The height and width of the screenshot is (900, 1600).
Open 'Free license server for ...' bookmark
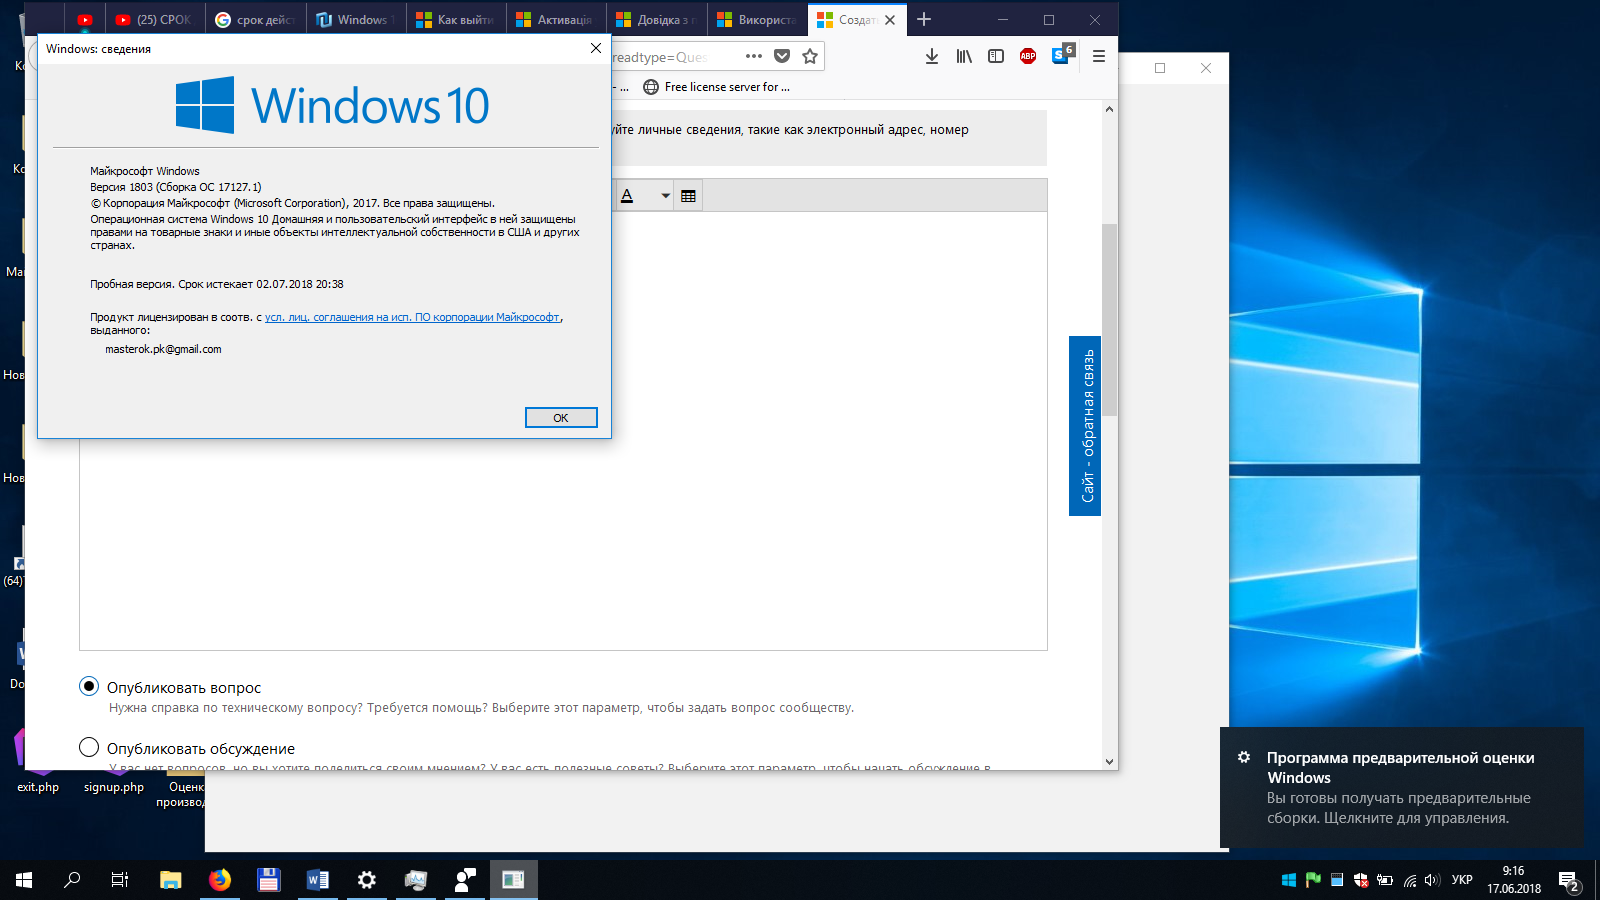[716, 87]
